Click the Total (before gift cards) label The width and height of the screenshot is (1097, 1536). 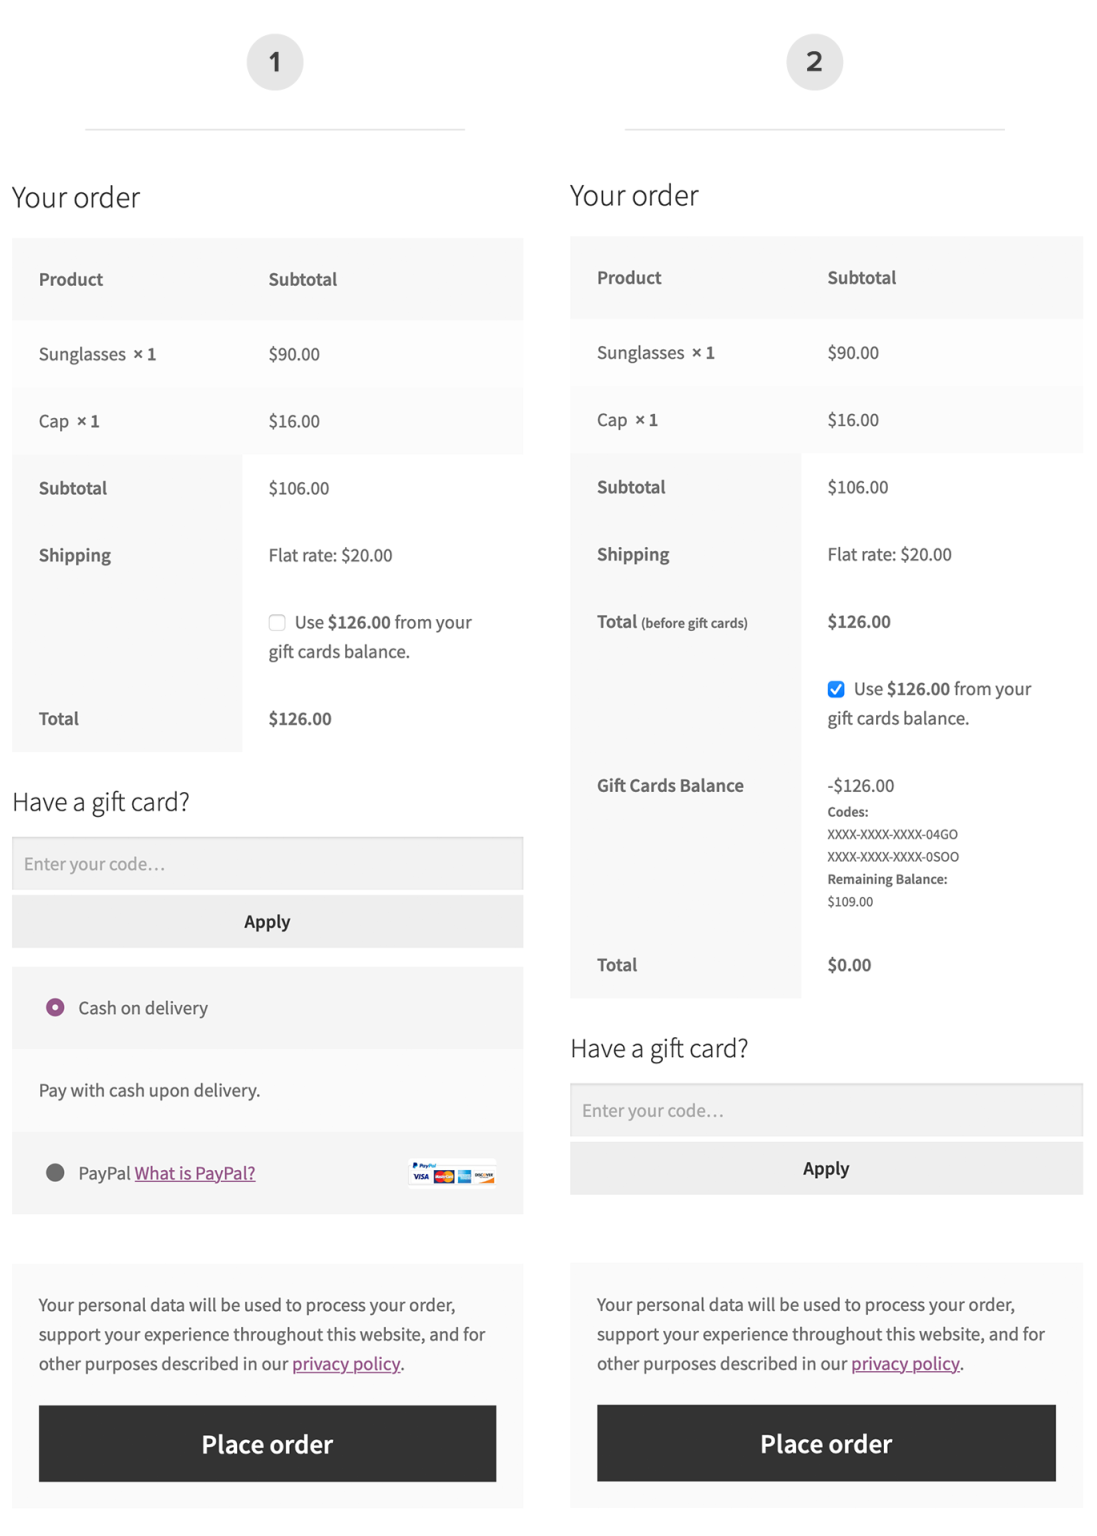coord(672,622)
